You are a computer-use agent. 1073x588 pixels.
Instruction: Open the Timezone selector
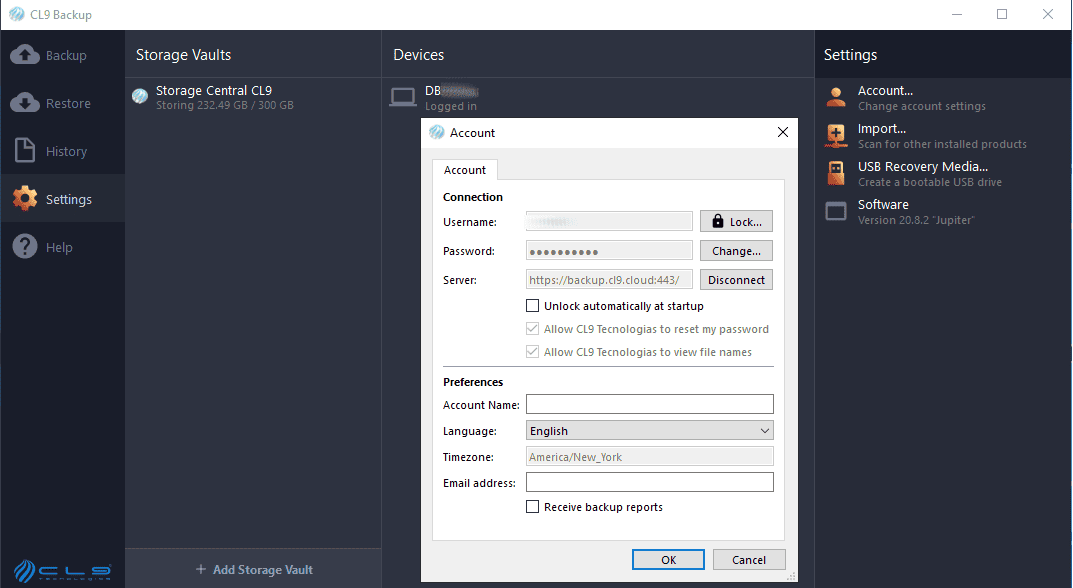pyautogui.click(x=649, y=456)
